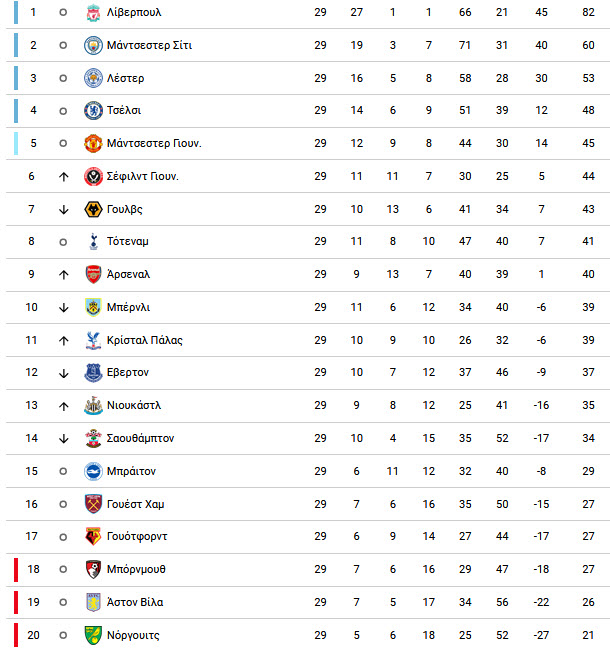Viewport: 610px width, 659px height.
Task: Click up arrow beside Σέφιλντ Γιουν.
Action: 63,177
